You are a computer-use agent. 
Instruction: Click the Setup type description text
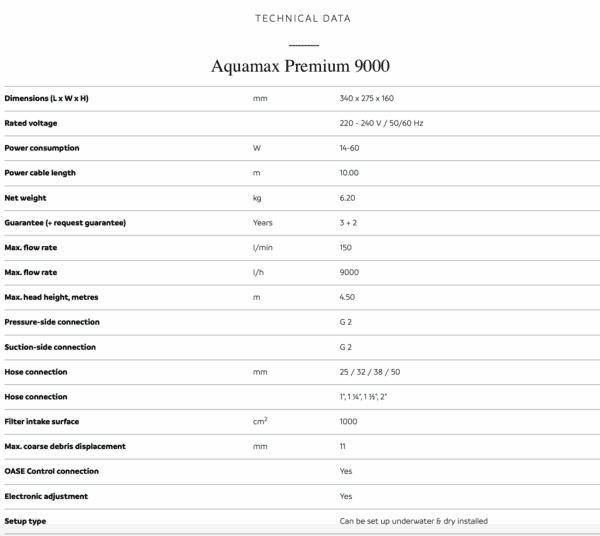tap(414, 521)
